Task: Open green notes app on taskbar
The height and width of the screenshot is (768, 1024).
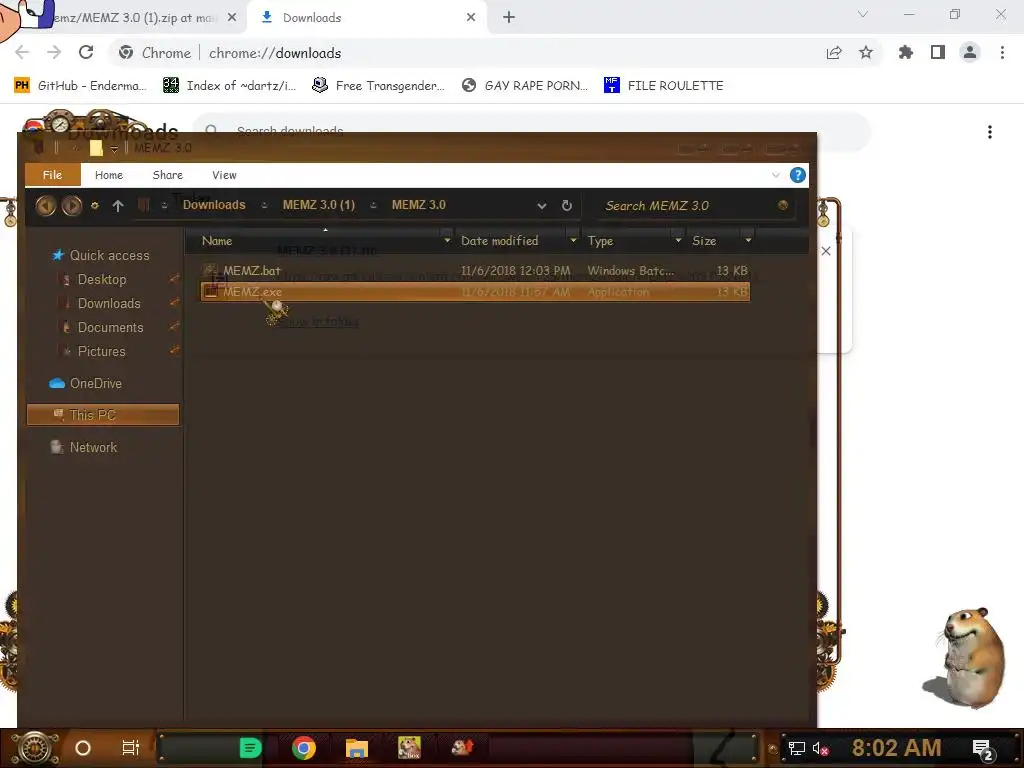Action: click(x=250, y=748)
